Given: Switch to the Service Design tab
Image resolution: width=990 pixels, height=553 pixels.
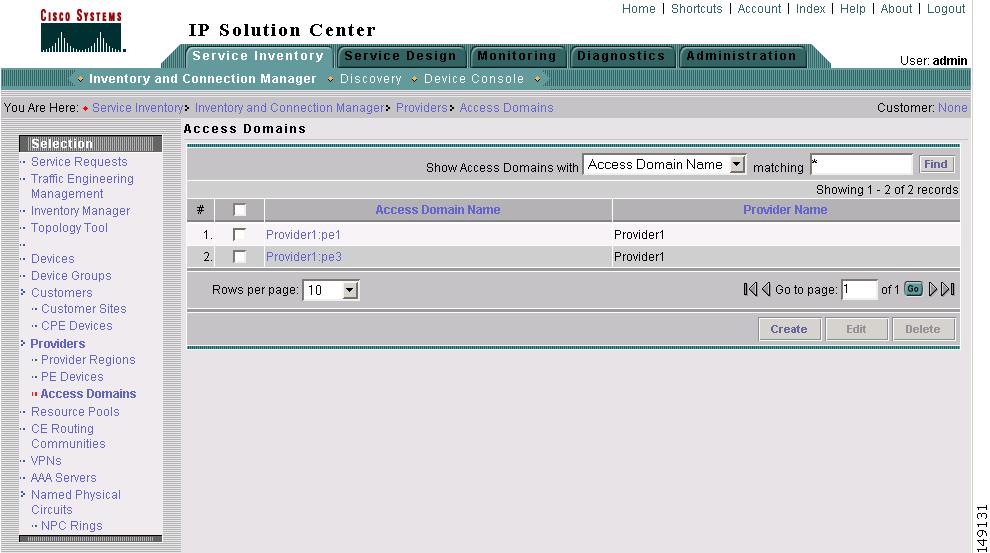Looking at the screenshot, I should [400, 56].
